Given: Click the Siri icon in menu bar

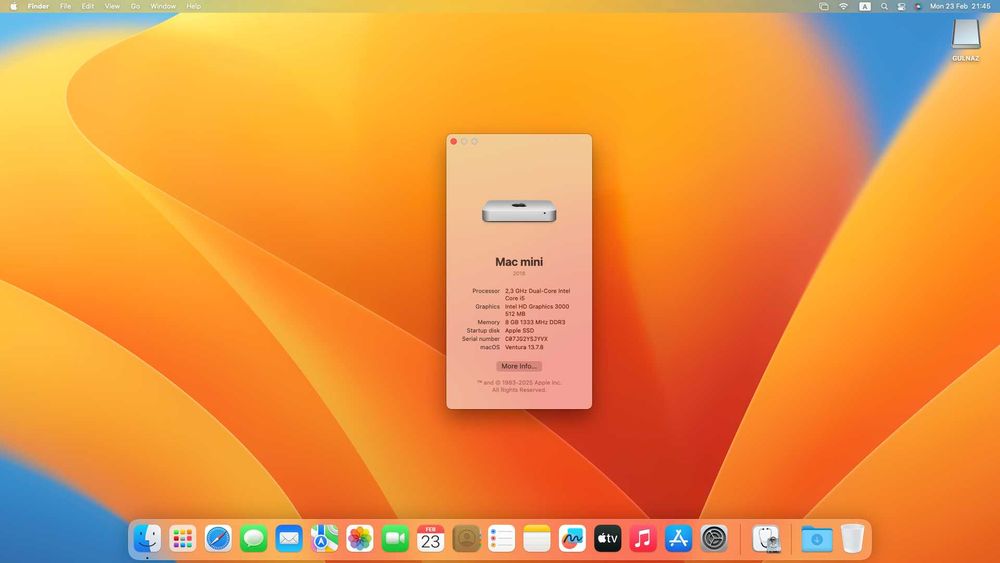Looking at the screenshot, I should coord(918,6).
